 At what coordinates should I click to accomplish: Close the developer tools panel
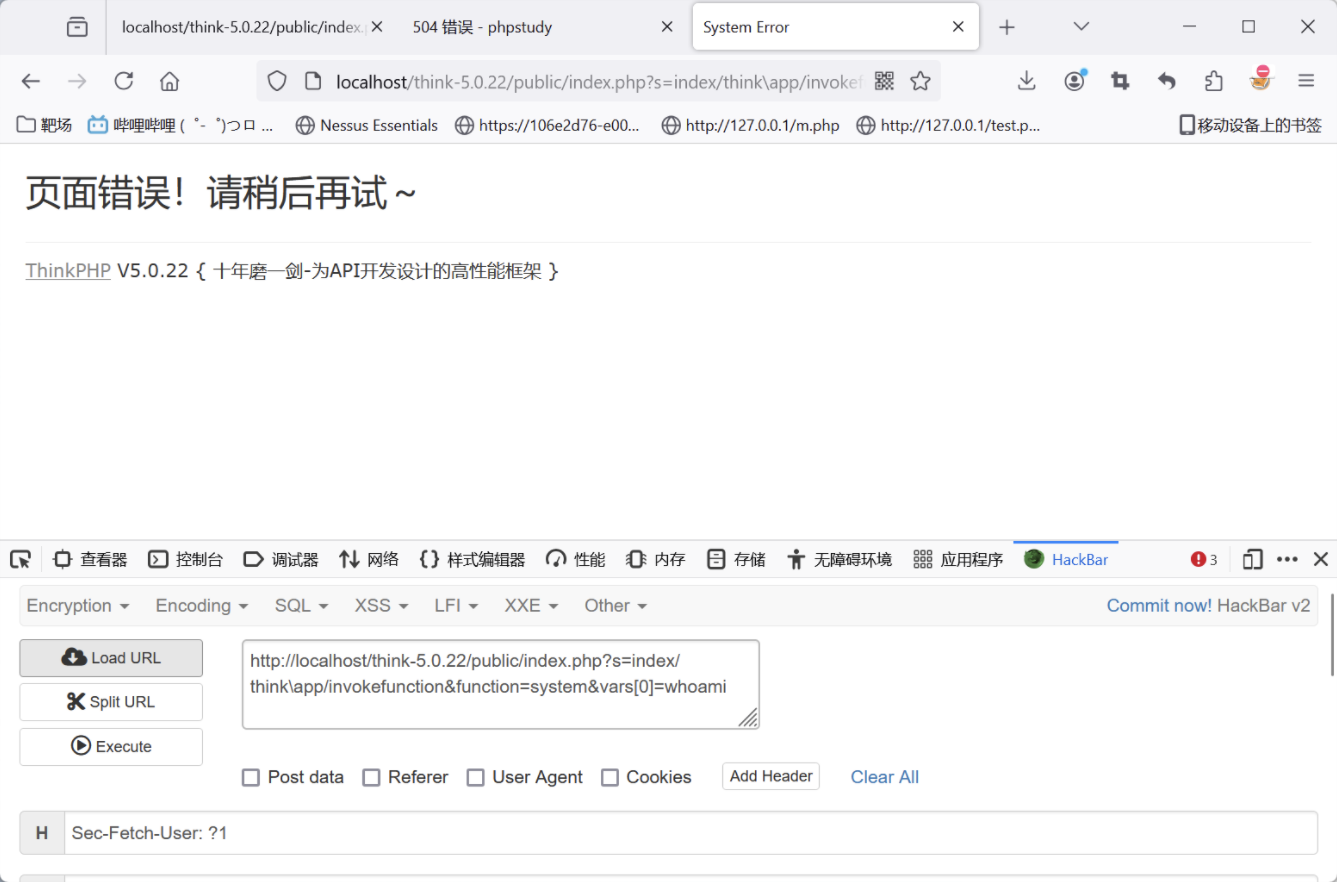click(x=1320, y=559)
